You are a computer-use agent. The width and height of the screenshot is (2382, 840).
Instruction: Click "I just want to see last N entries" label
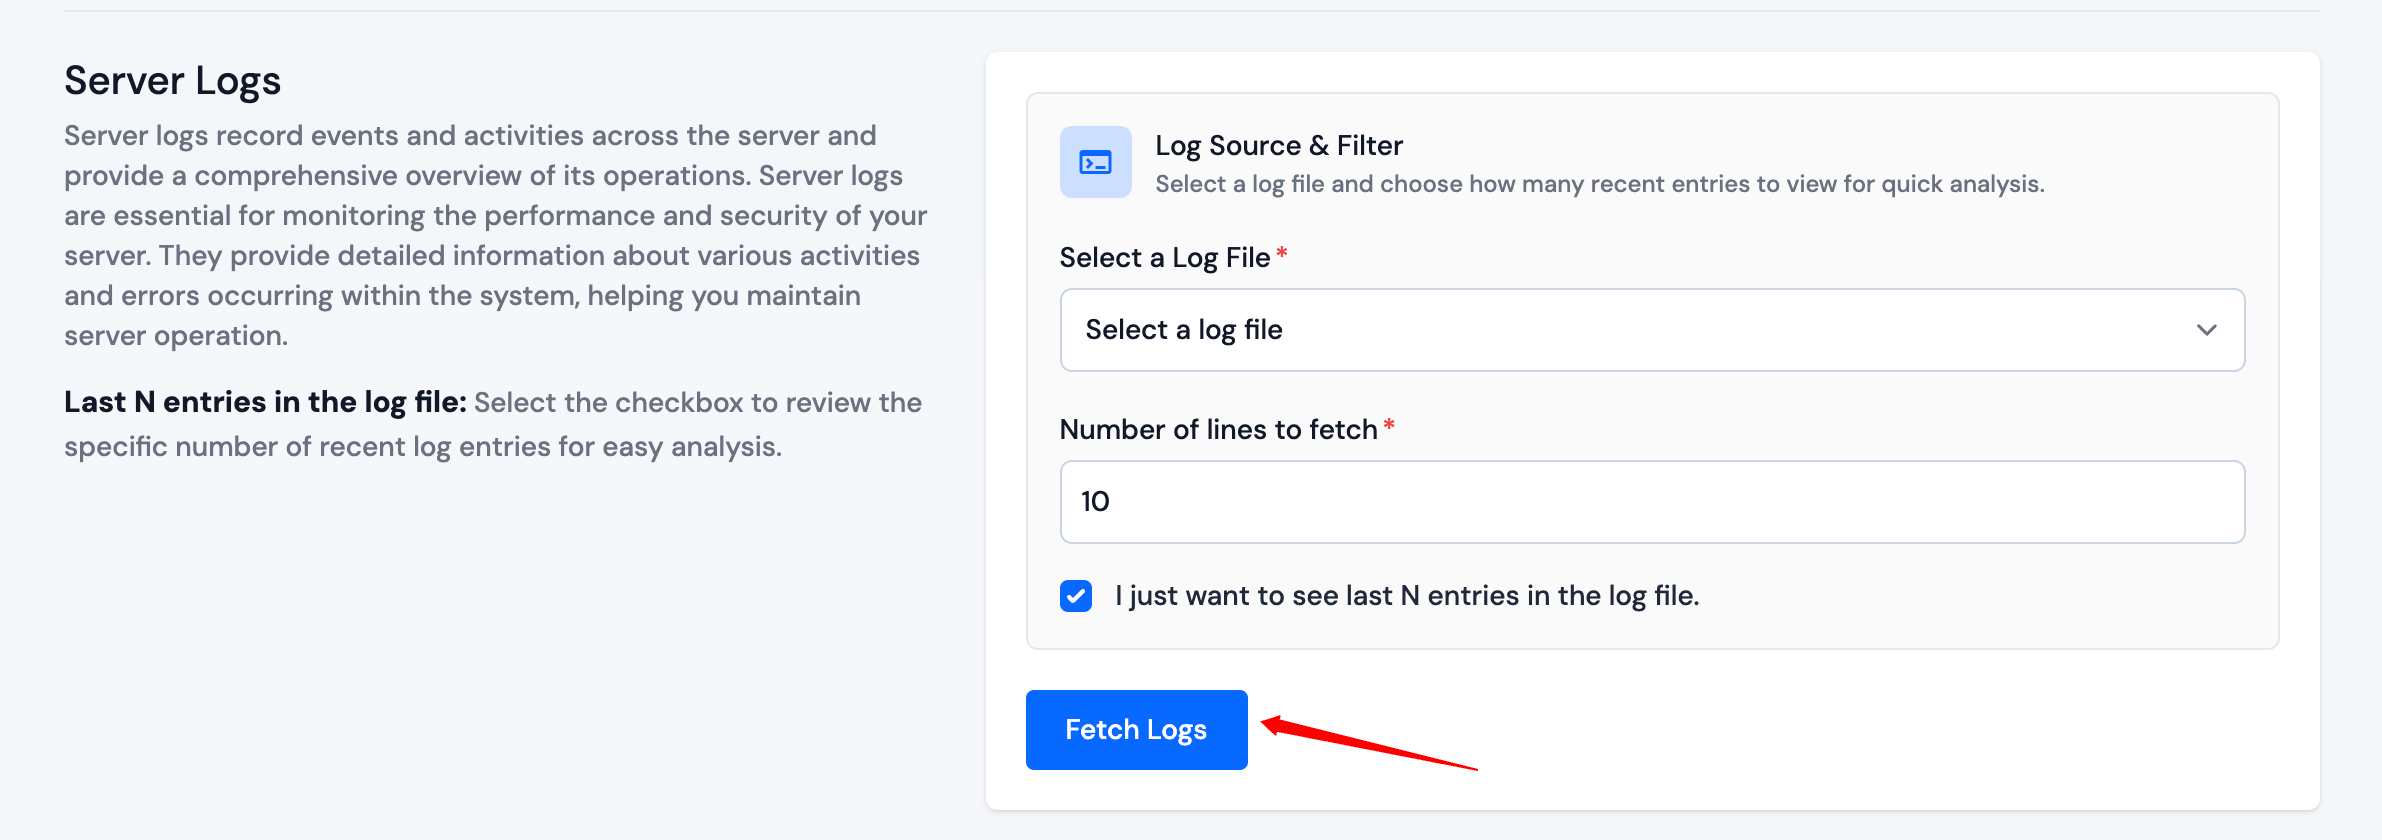click(x=1407, y=596)
